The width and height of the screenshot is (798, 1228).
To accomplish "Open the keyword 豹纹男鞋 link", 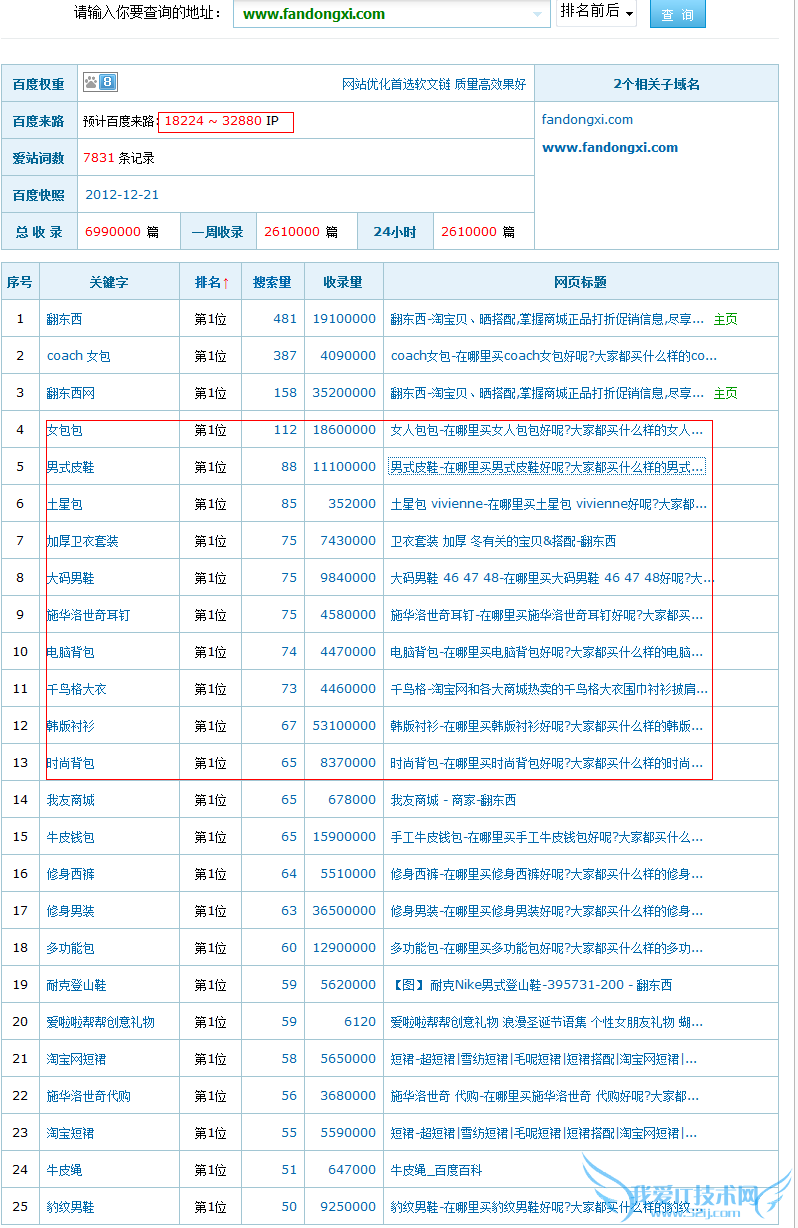I will tap(71, 1208).
